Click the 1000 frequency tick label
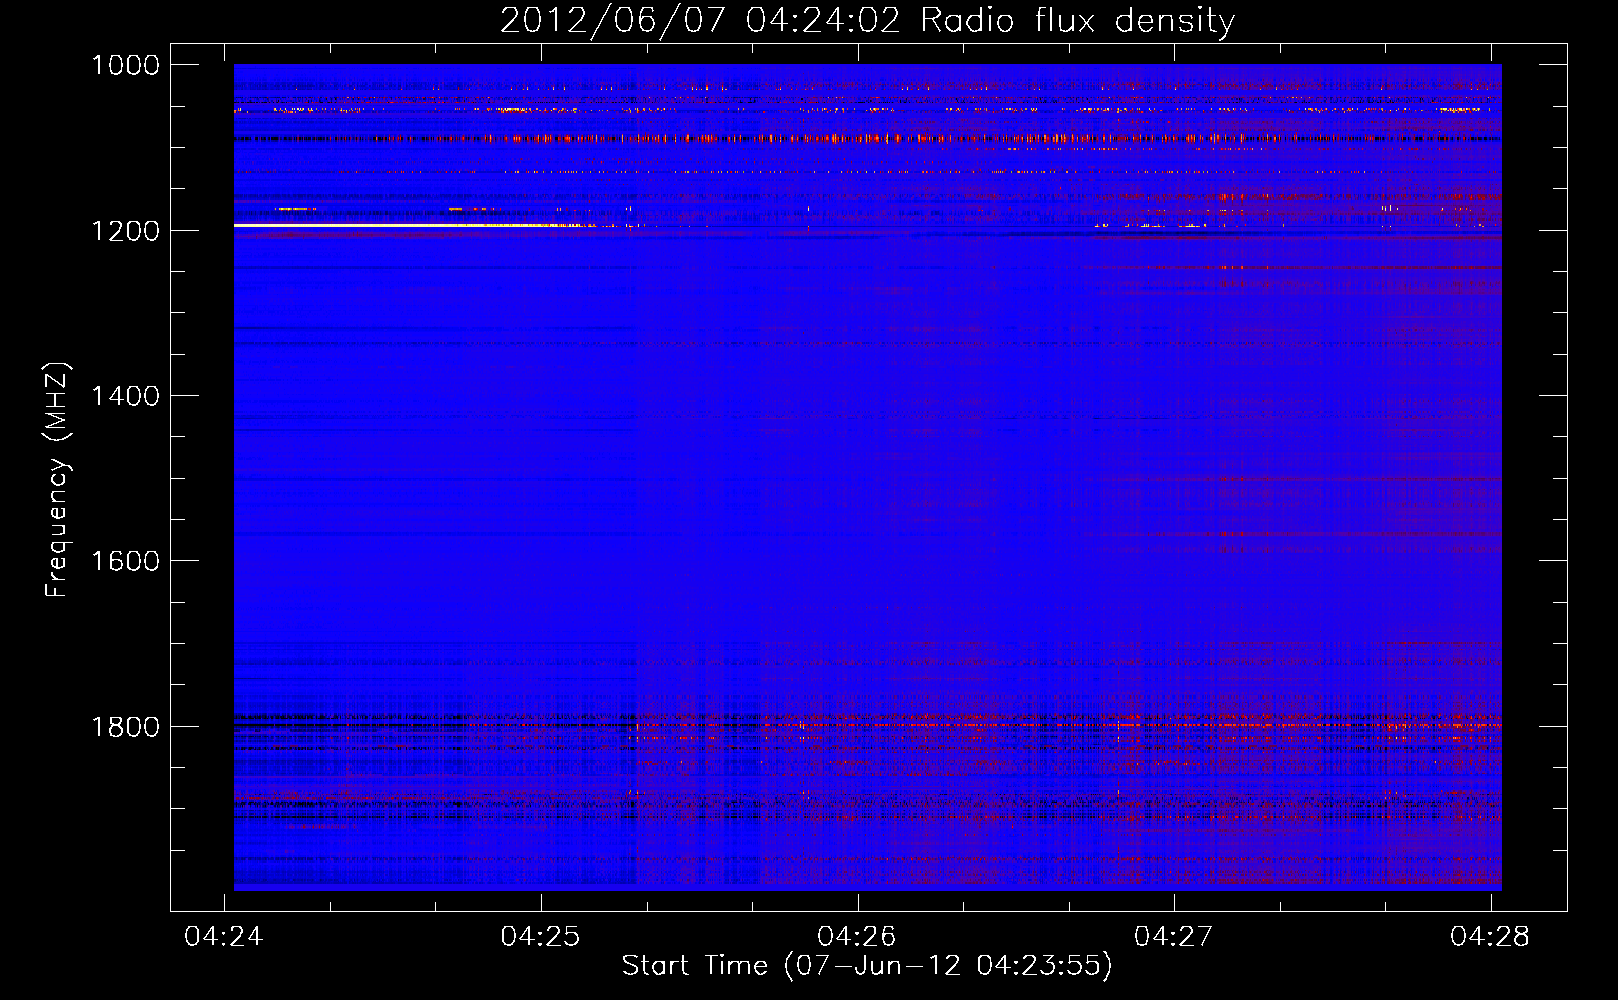Viewport: 1618px width, 1000px height. tap(125, 66)
